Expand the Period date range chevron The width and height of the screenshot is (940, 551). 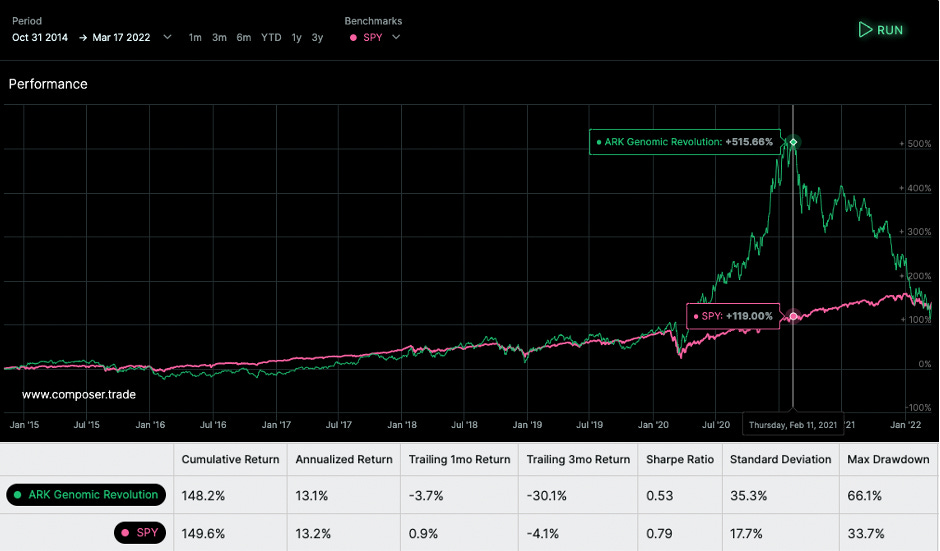[x=167, y=37]
